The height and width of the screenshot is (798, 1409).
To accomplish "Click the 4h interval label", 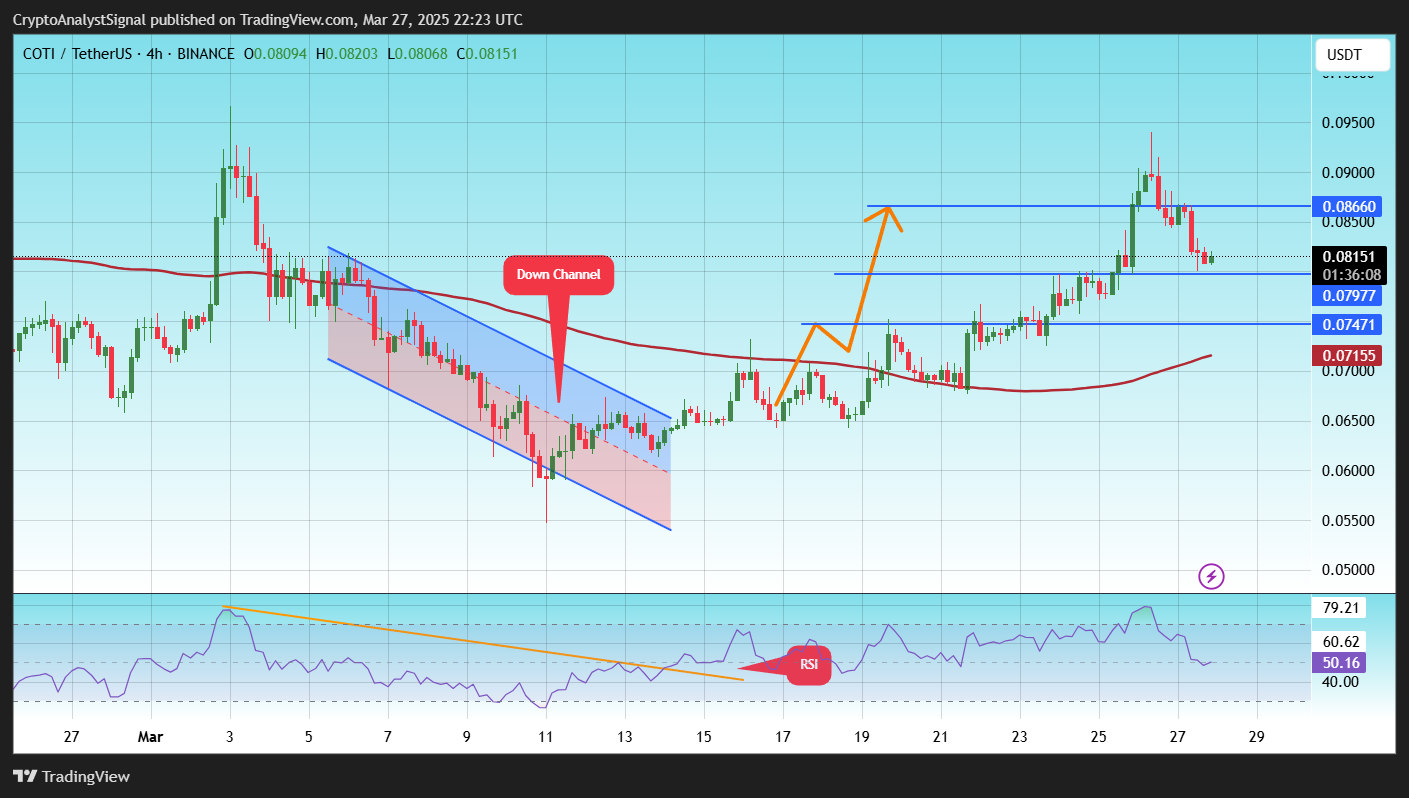I will pyautogui.click(x=154, y=54).
